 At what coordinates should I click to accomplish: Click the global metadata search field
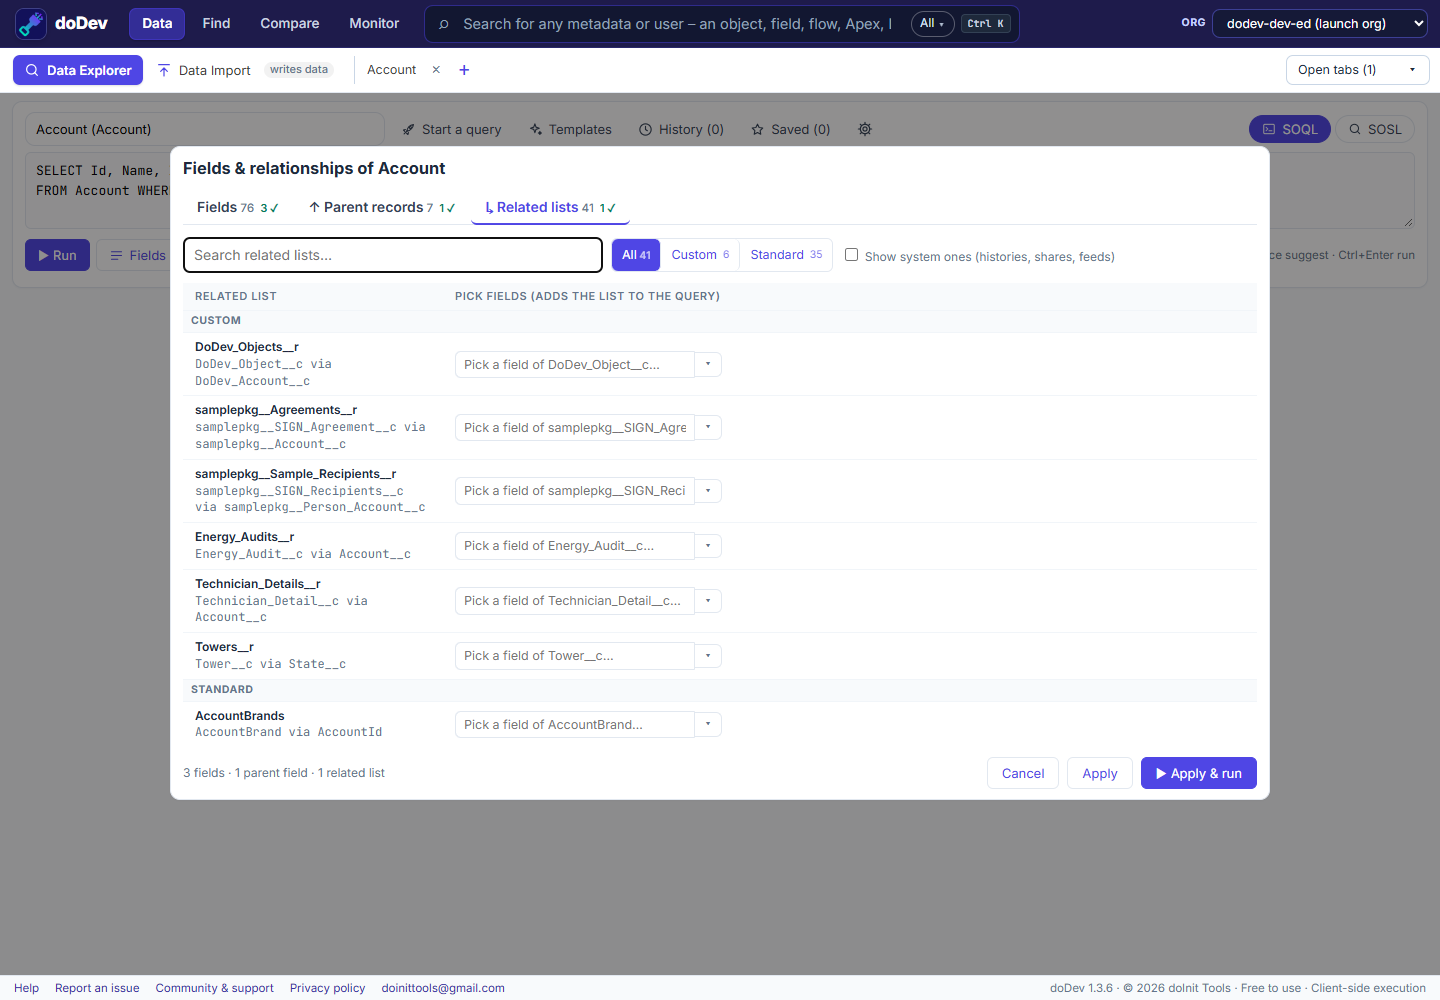tap(677, 24)
